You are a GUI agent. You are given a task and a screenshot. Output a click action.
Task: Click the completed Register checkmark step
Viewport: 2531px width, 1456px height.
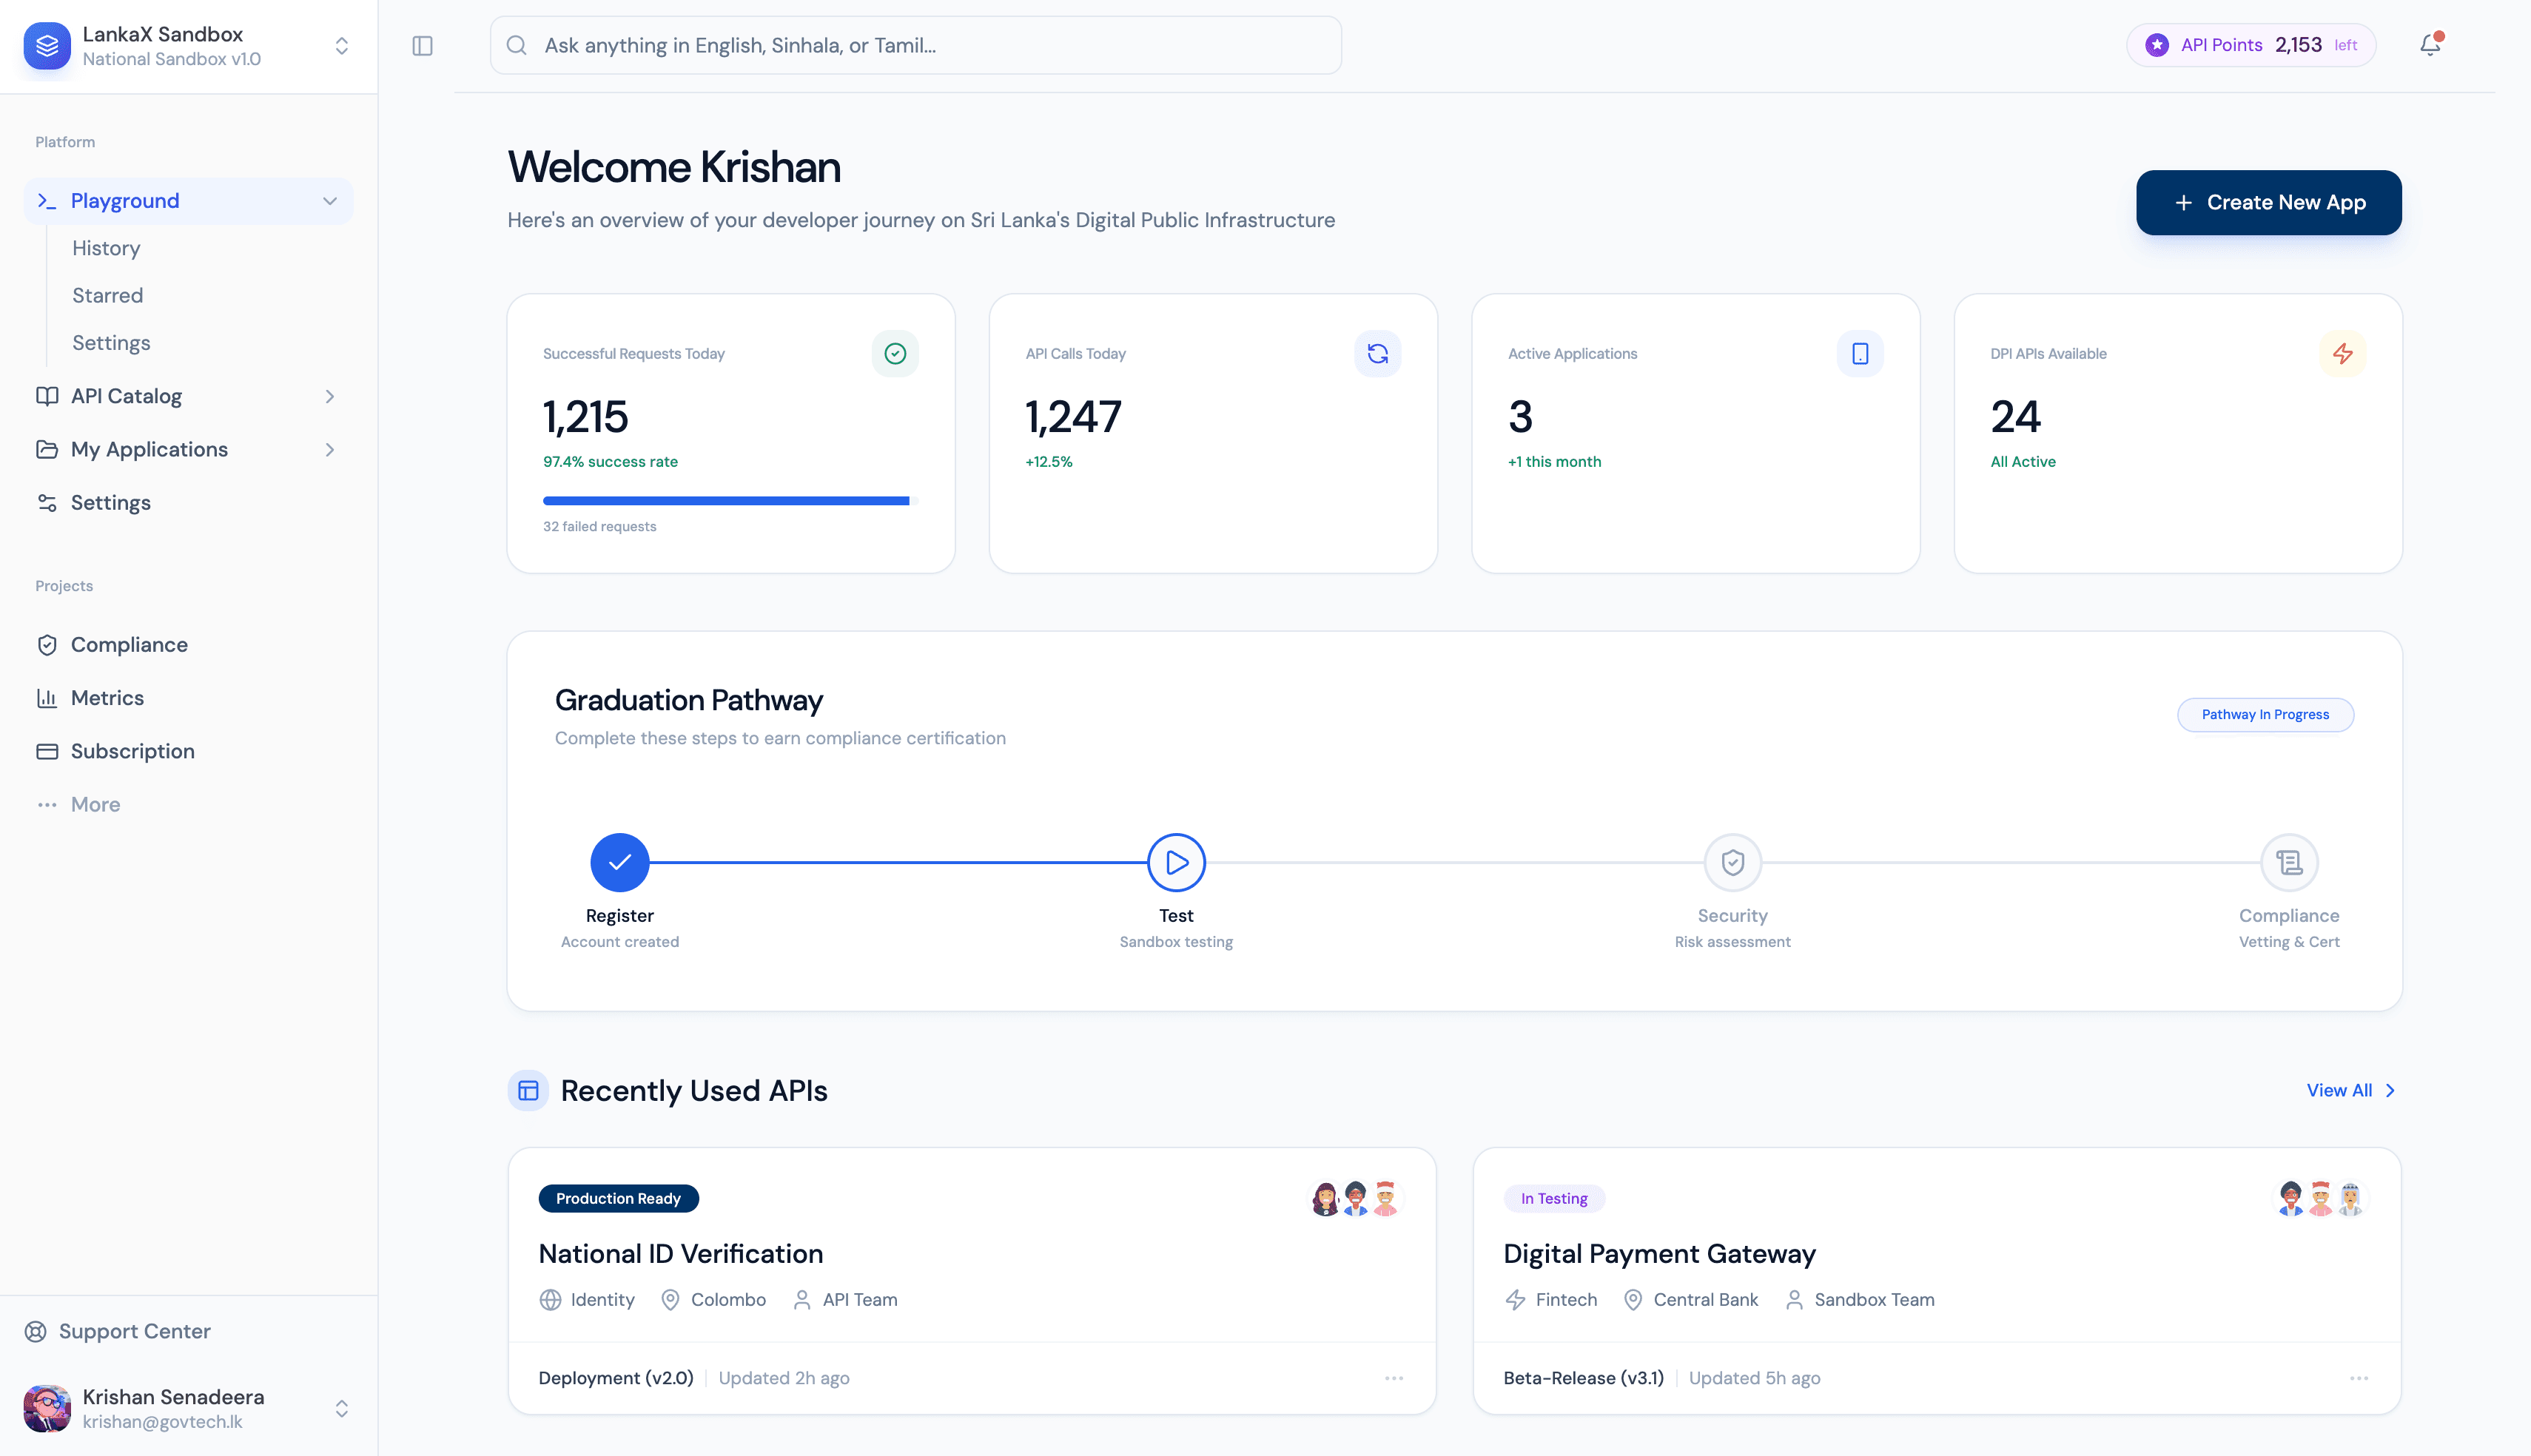click(x=620, y=862)
